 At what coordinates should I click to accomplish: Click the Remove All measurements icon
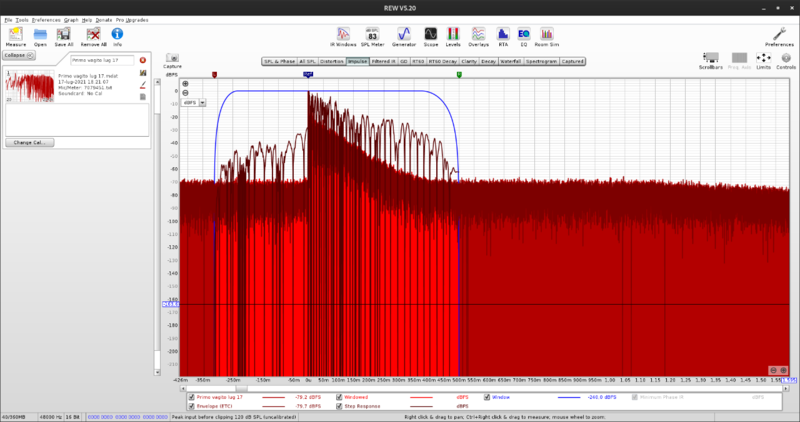click(x=92, y=35)
